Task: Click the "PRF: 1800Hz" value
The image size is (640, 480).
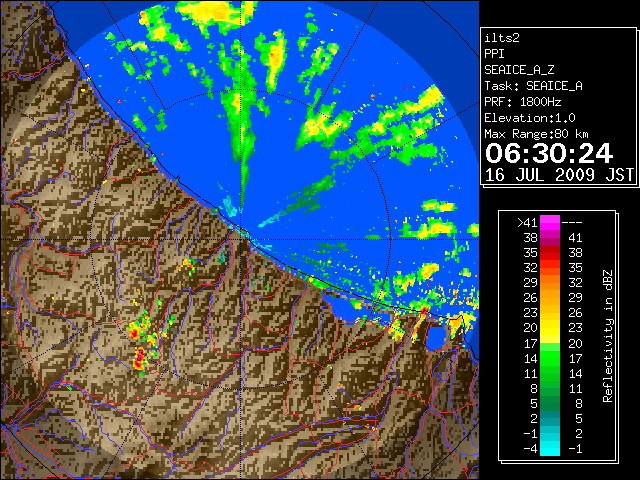Action: click(523, 102)
